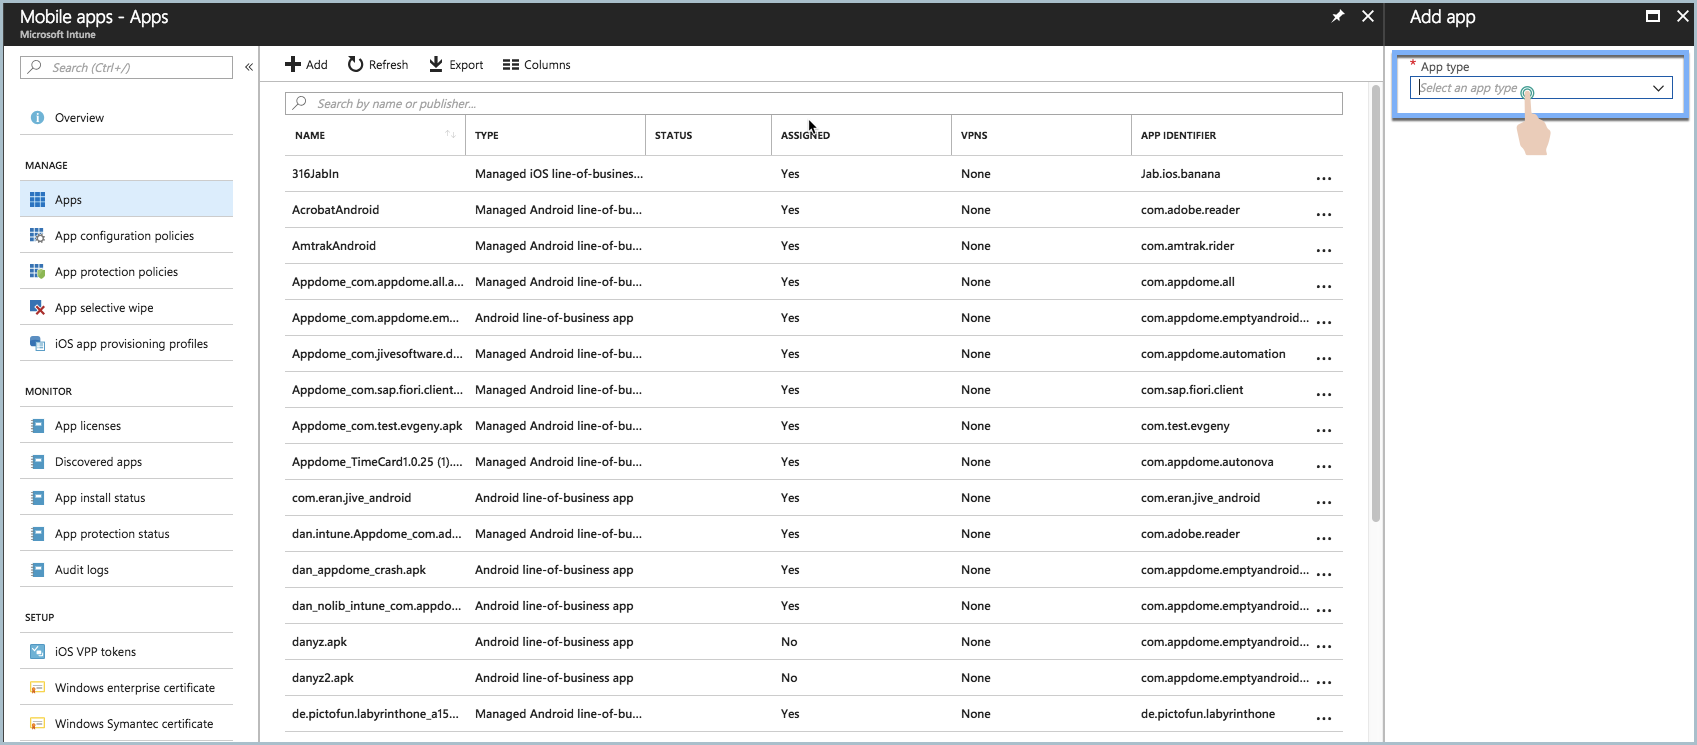This screenshot has width=1697, height=745.
Task: Pin the Mobile apps blade
Action: 1338,16
